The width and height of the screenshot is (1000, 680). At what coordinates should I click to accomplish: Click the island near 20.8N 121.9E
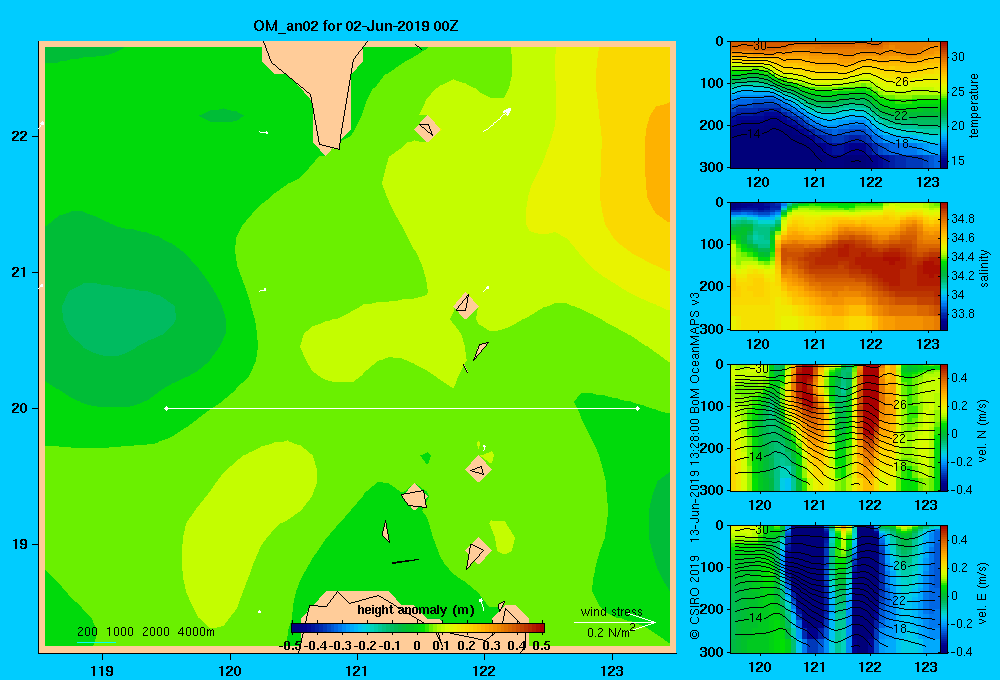click(x=466, y=306)
